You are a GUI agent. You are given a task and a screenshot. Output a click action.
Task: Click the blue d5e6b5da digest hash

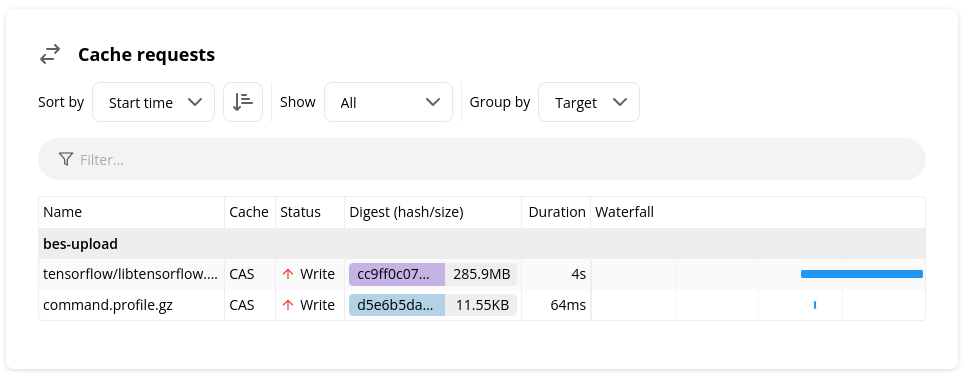[397, 305]
